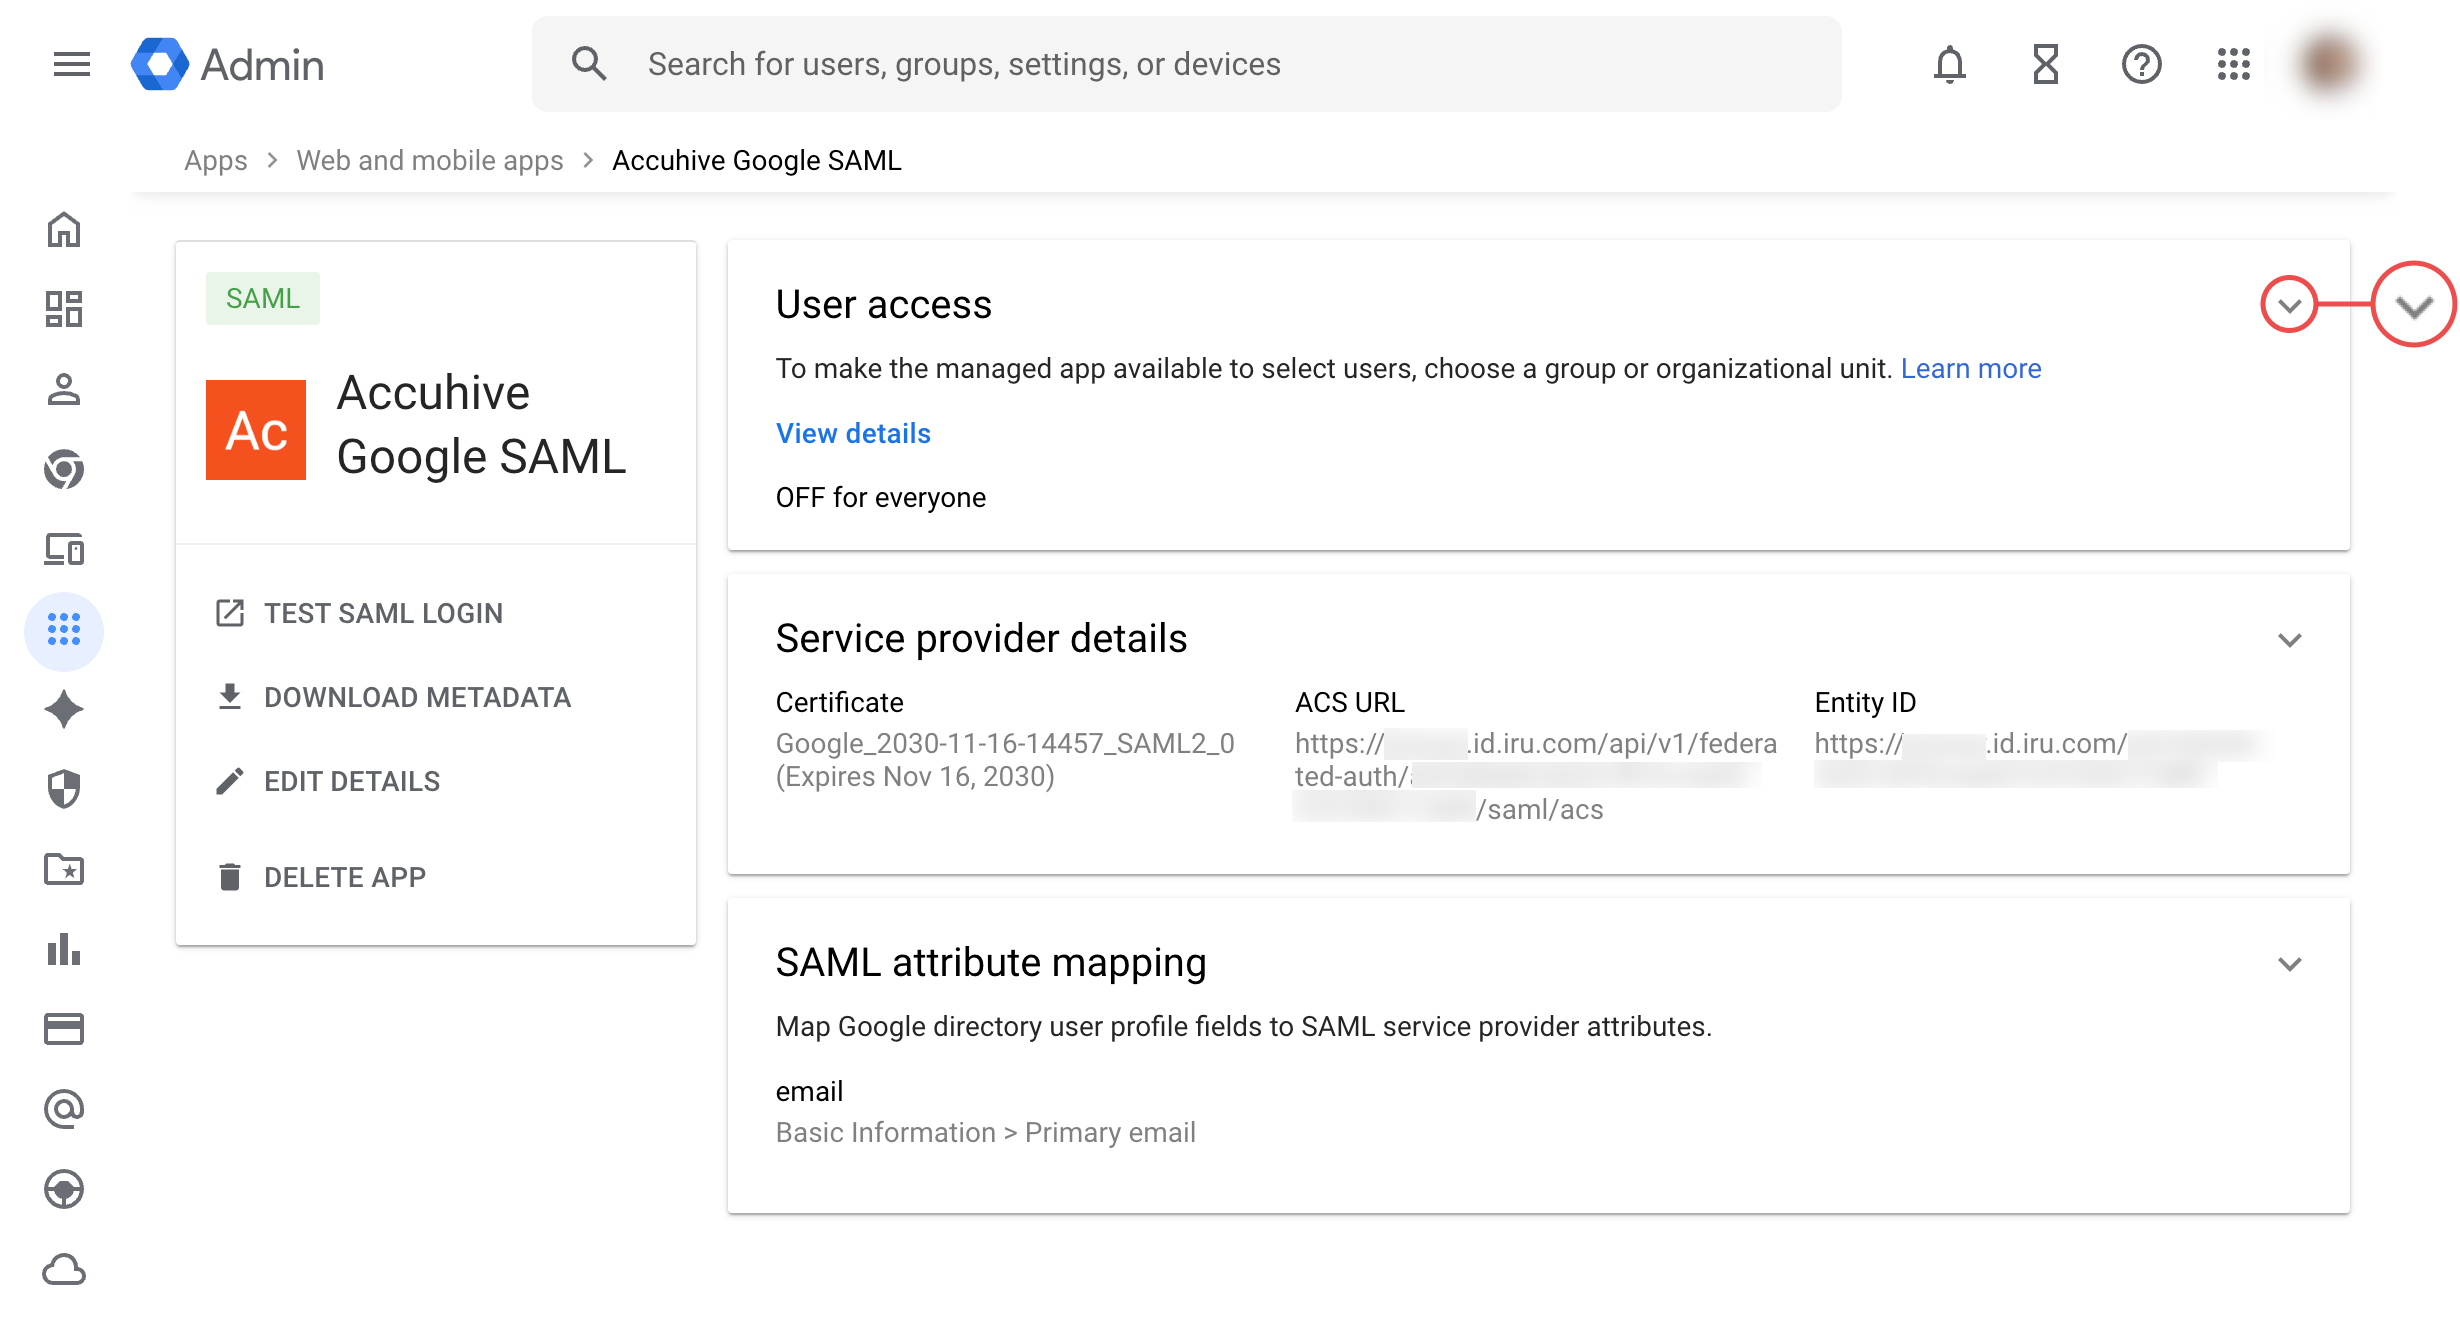Expand the User access section chevron

2289,305
